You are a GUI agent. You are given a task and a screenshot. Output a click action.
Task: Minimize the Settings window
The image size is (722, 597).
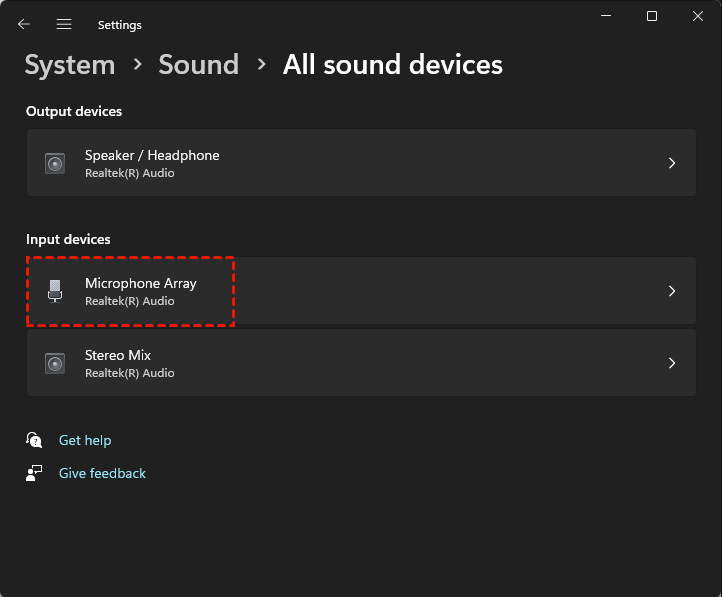coord(605,16)
